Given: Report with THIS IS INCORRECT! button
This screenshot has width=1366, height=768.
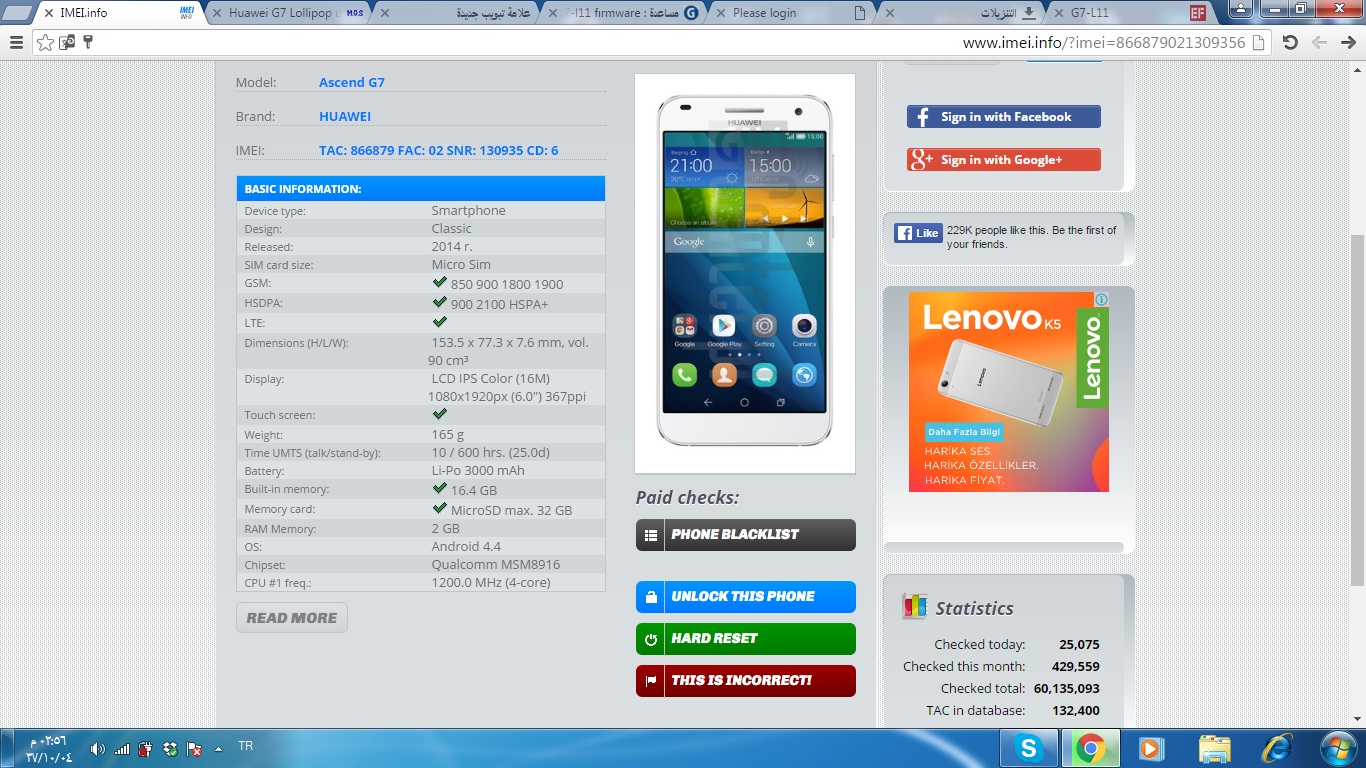Looking at the screenshot, I should pos(746,681).
